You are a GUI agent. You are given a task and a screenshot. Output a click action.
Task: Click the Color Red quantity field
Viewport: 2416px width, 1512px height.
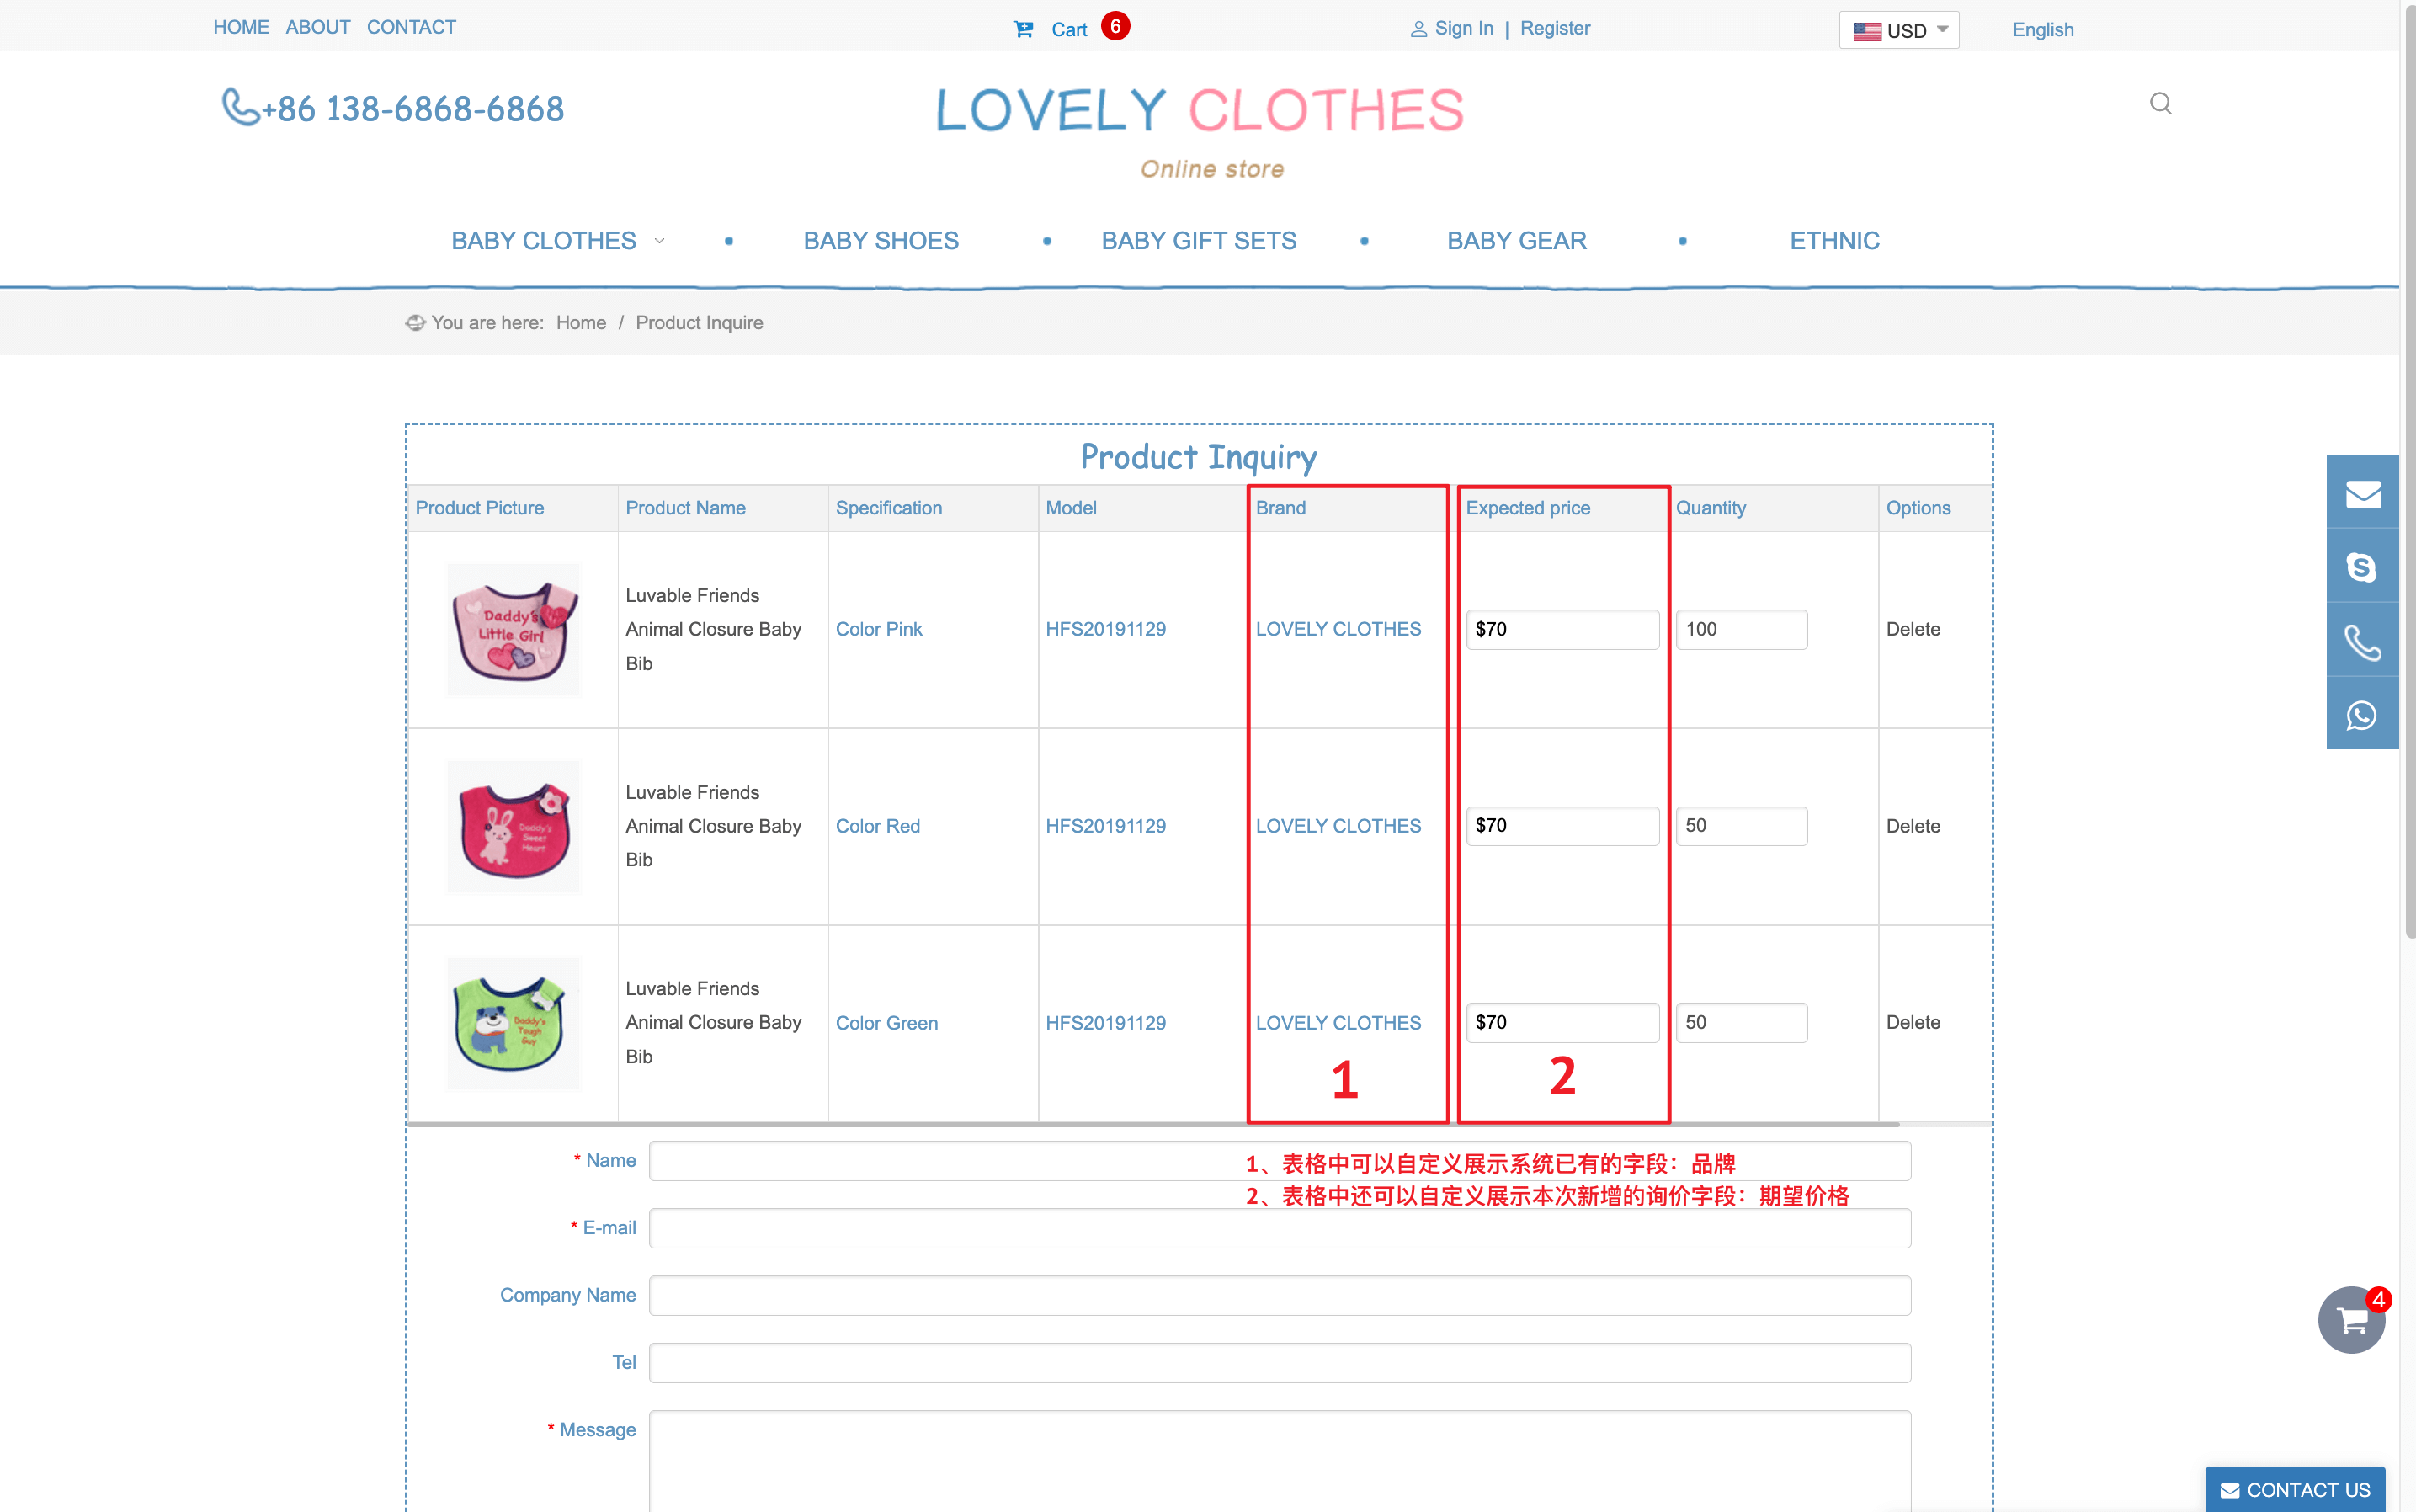pos(1741,826)
